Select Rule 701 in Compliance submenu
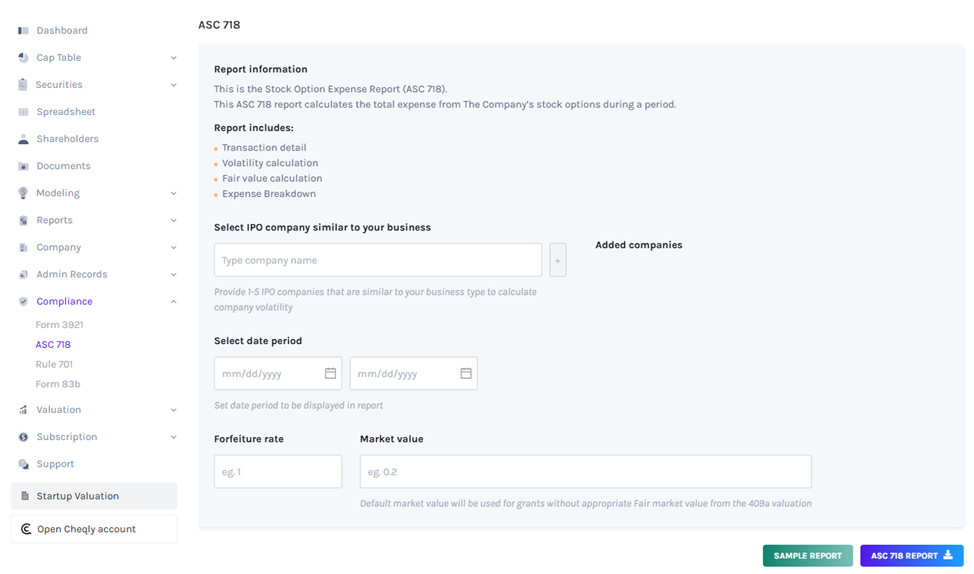The image size is (974, 574). click(x=54, y=364)
